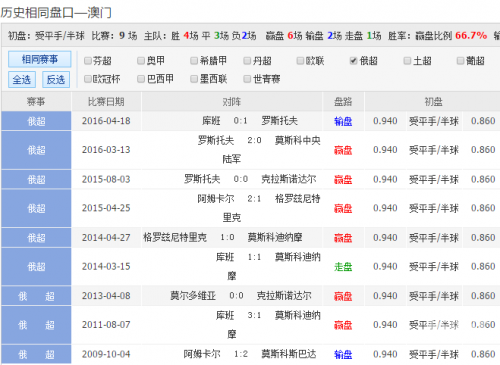Check the 世青赛 league checkbox
Screen dimensions: 500x365
point(247,79)
